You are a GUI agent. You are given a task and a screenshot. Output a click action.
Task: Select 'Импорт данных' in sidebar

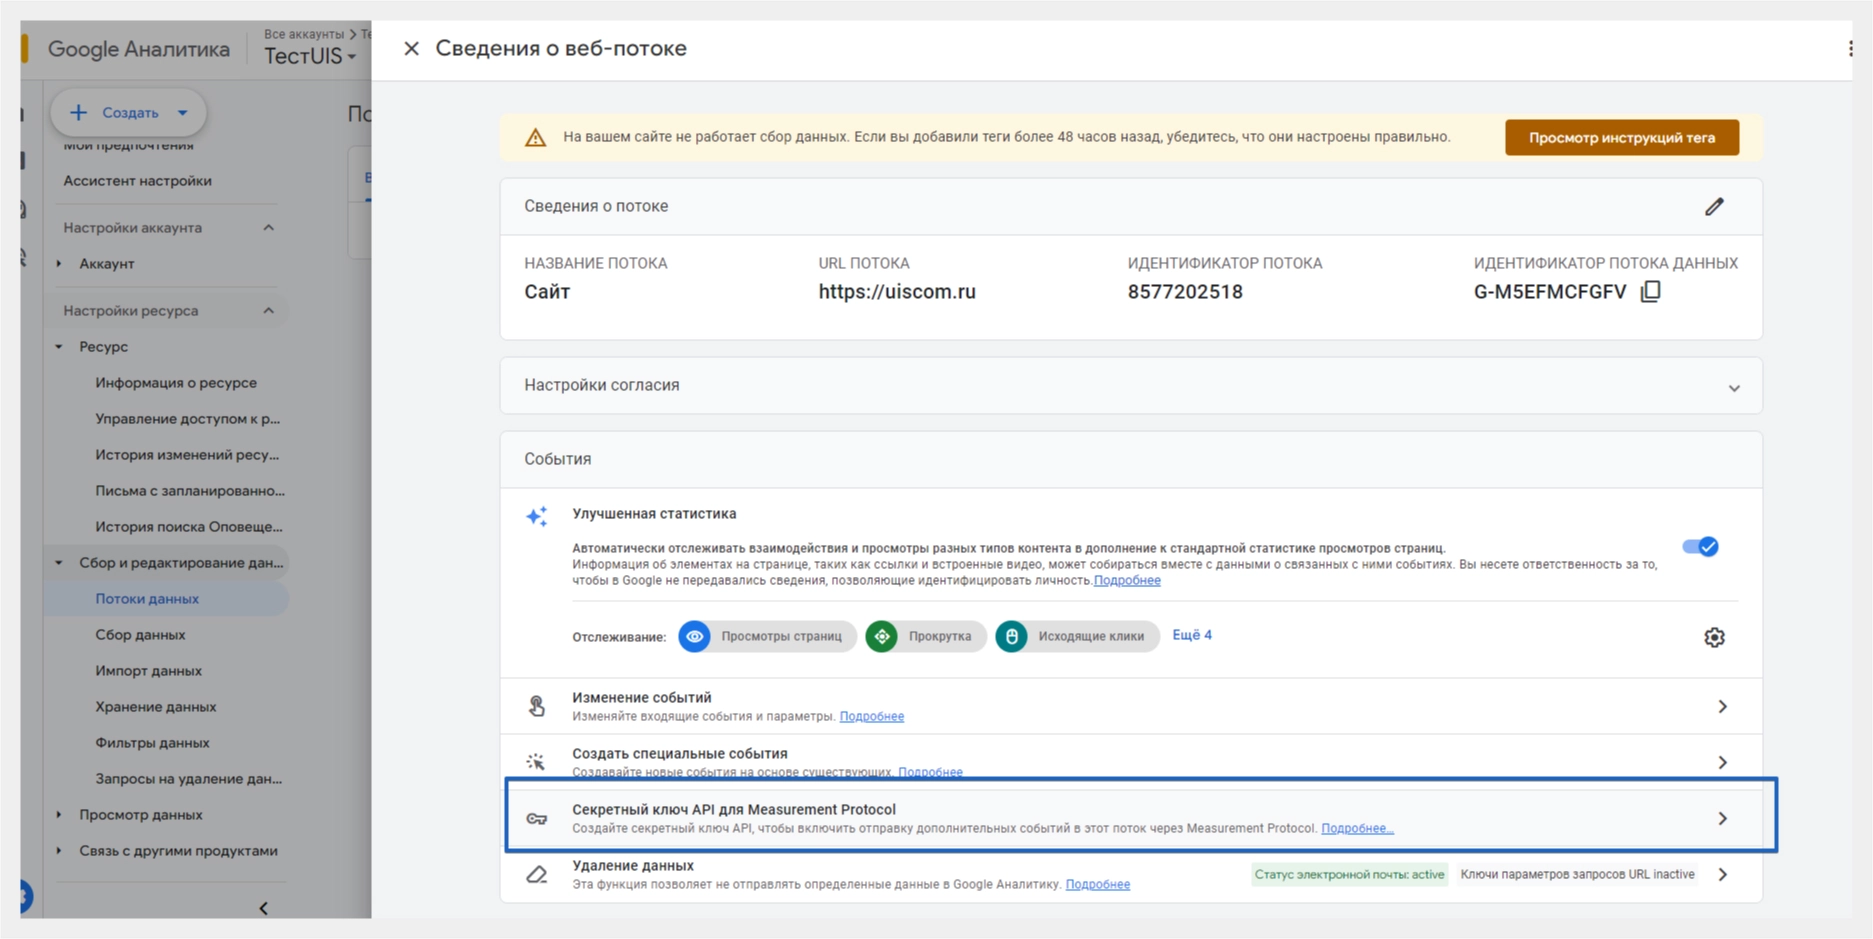pos(148,671)
